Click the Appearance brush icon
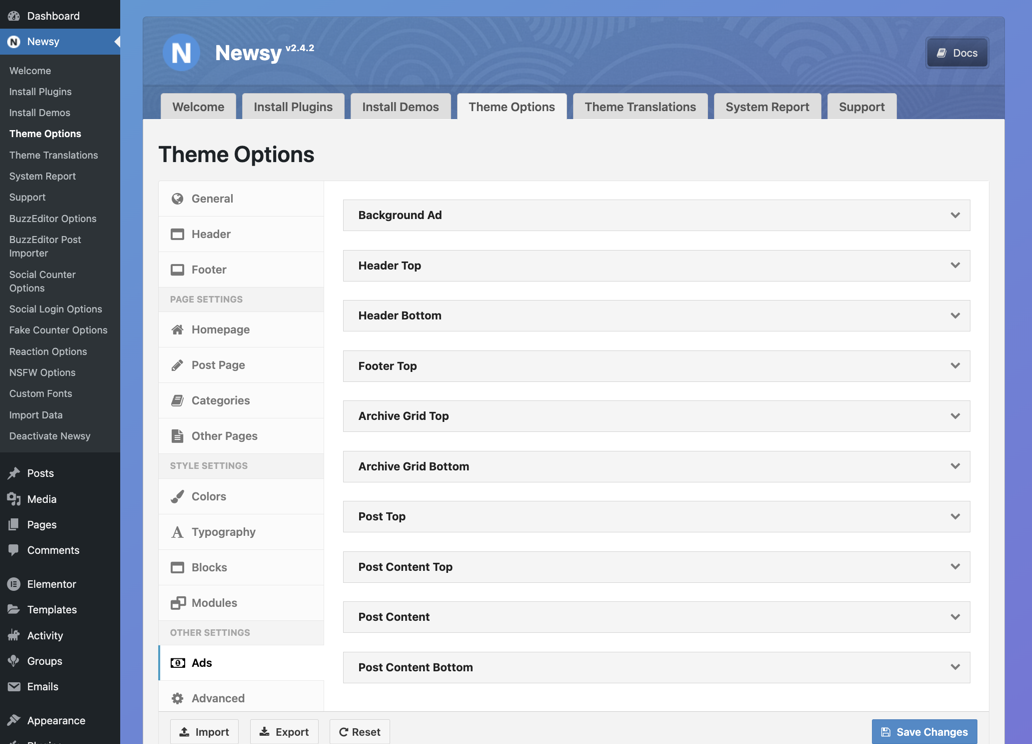The image size is (1032, 744). 14,720
